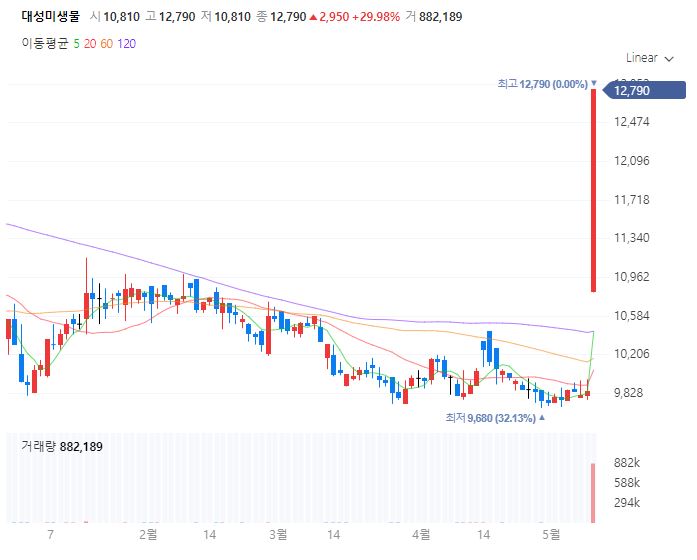The height and width of the screenshot is (560, 697).
Task: Click the 7 date axis label
Action: click(51, 534)
